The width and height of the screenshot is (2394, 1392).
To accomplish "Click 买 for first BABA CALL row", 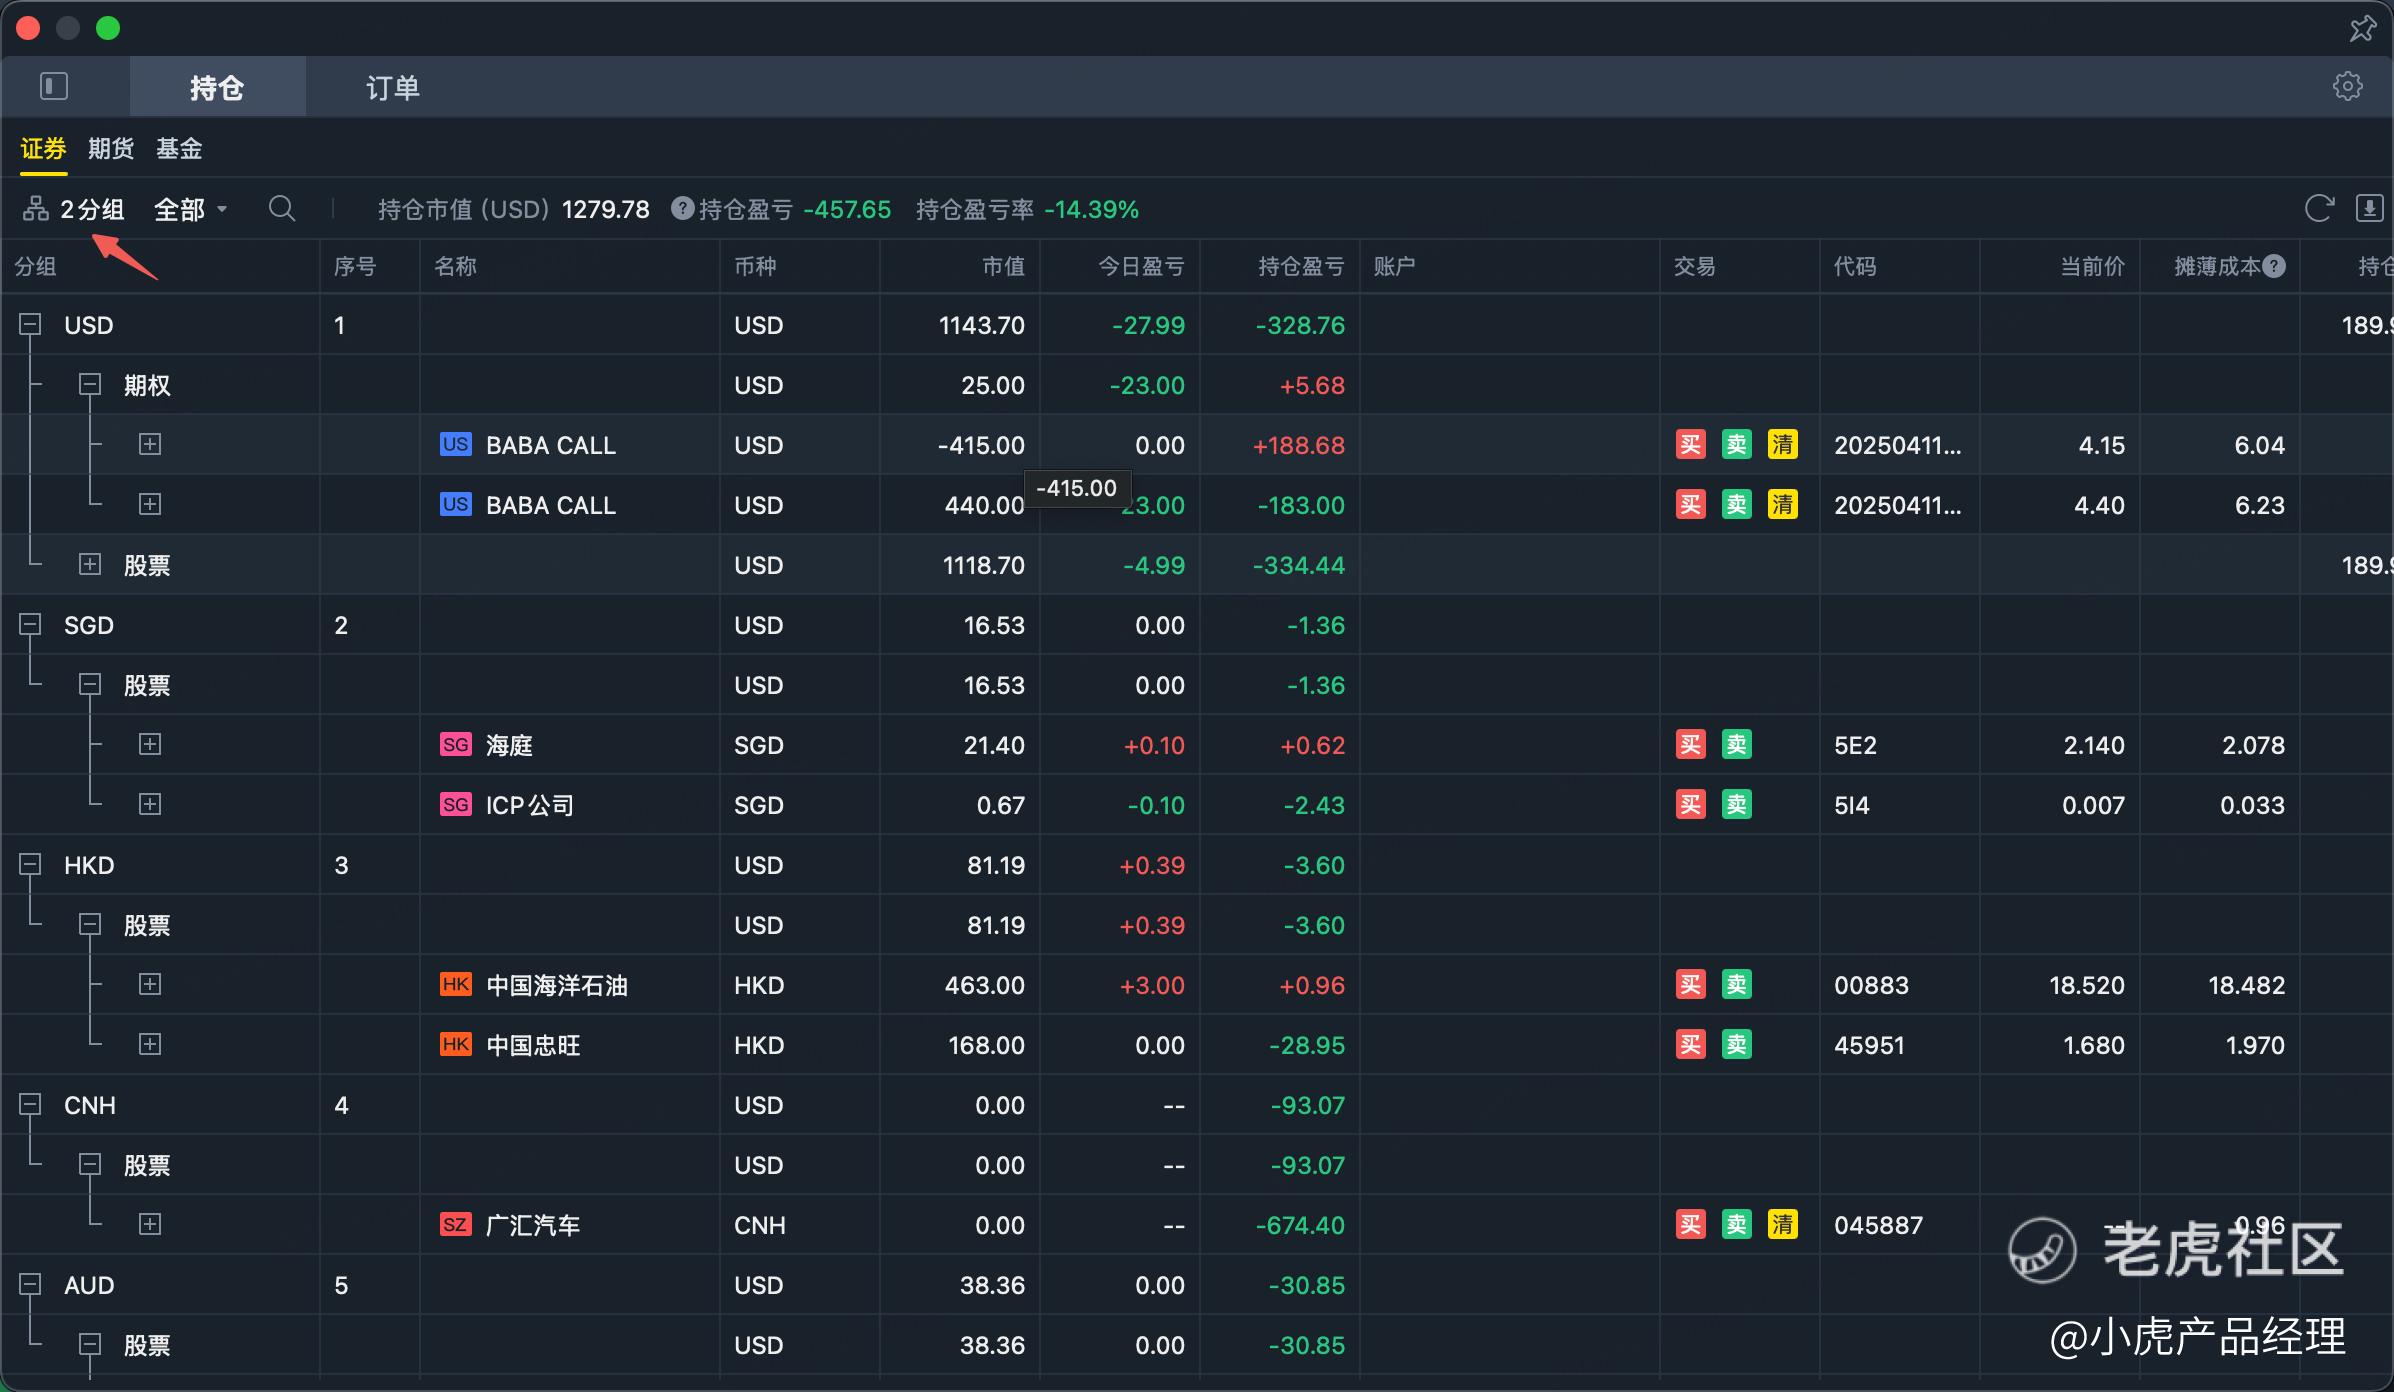I will click(x=1690, y=445).
